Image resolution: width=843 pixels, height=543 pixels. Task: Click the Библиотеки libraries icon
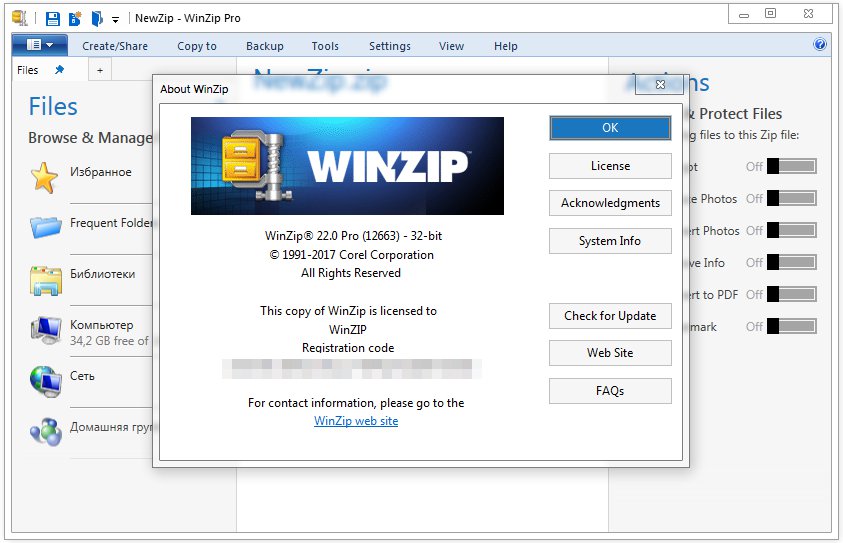[x=46, y=280]
